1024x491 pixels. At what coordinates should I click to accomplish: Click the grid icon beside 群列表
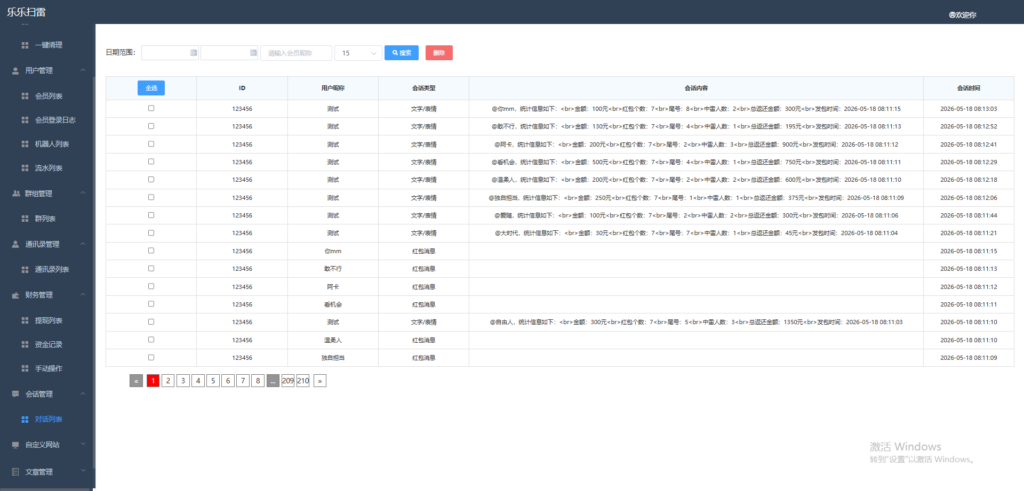click(x=25, y=219)
